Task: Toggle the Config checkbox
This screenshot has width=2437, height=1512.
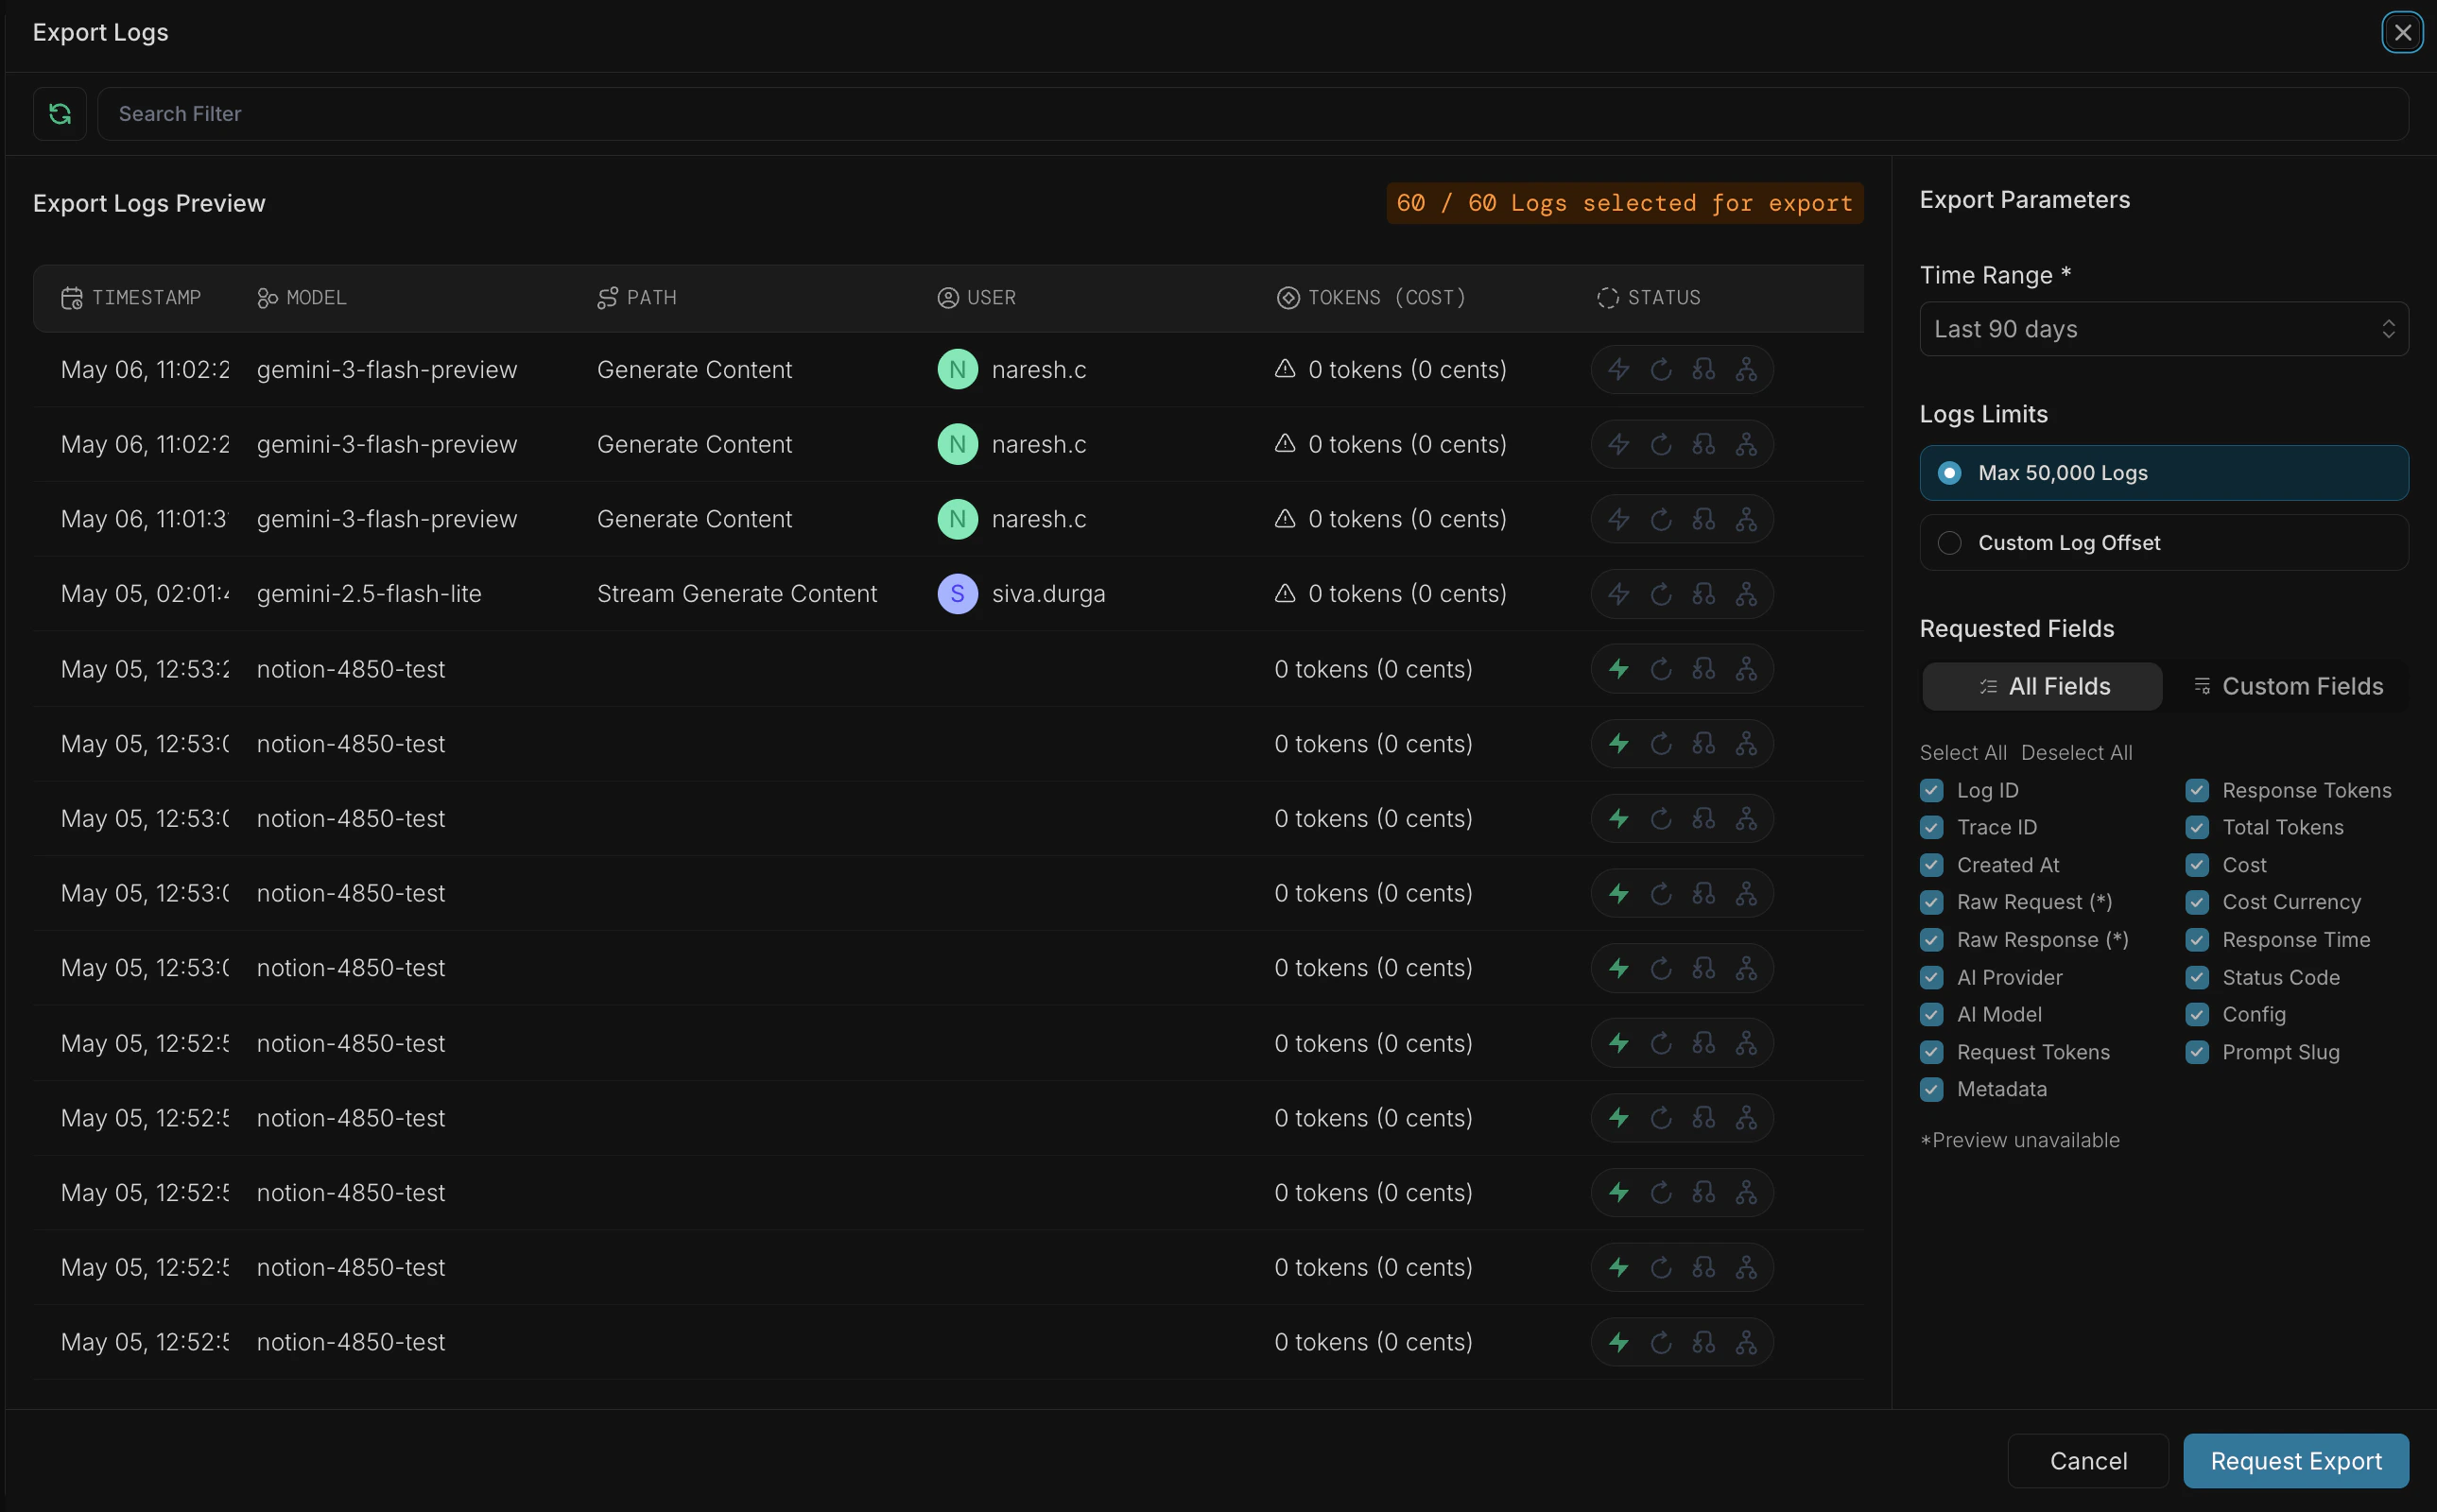Action: [x=2197, y=1015]
